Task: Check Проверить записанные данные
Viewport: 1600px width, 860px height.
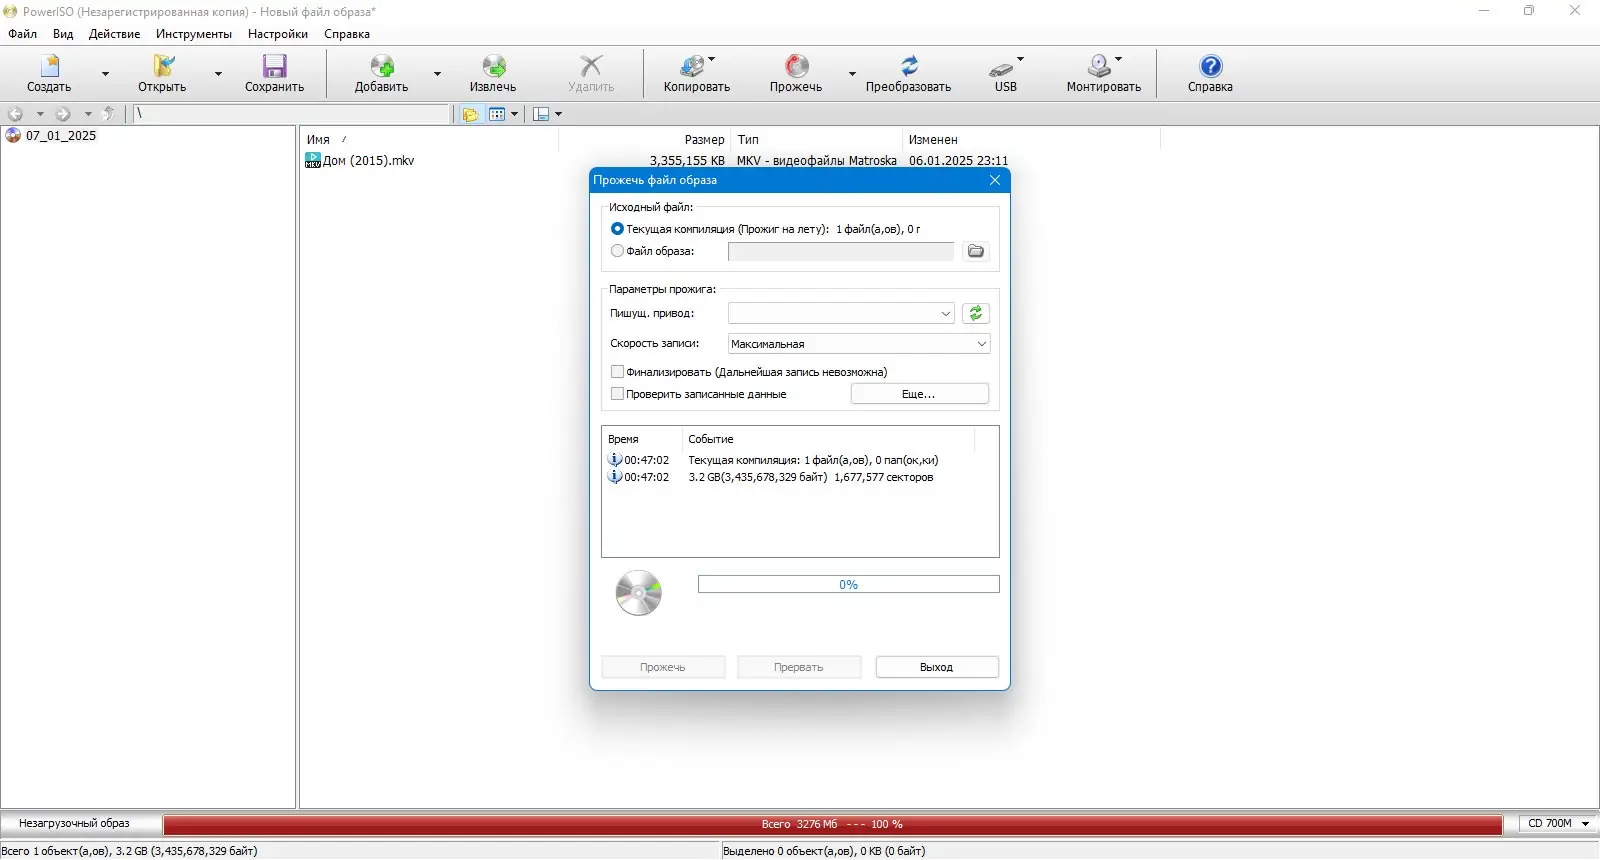Action: click(x=617, y=394)
